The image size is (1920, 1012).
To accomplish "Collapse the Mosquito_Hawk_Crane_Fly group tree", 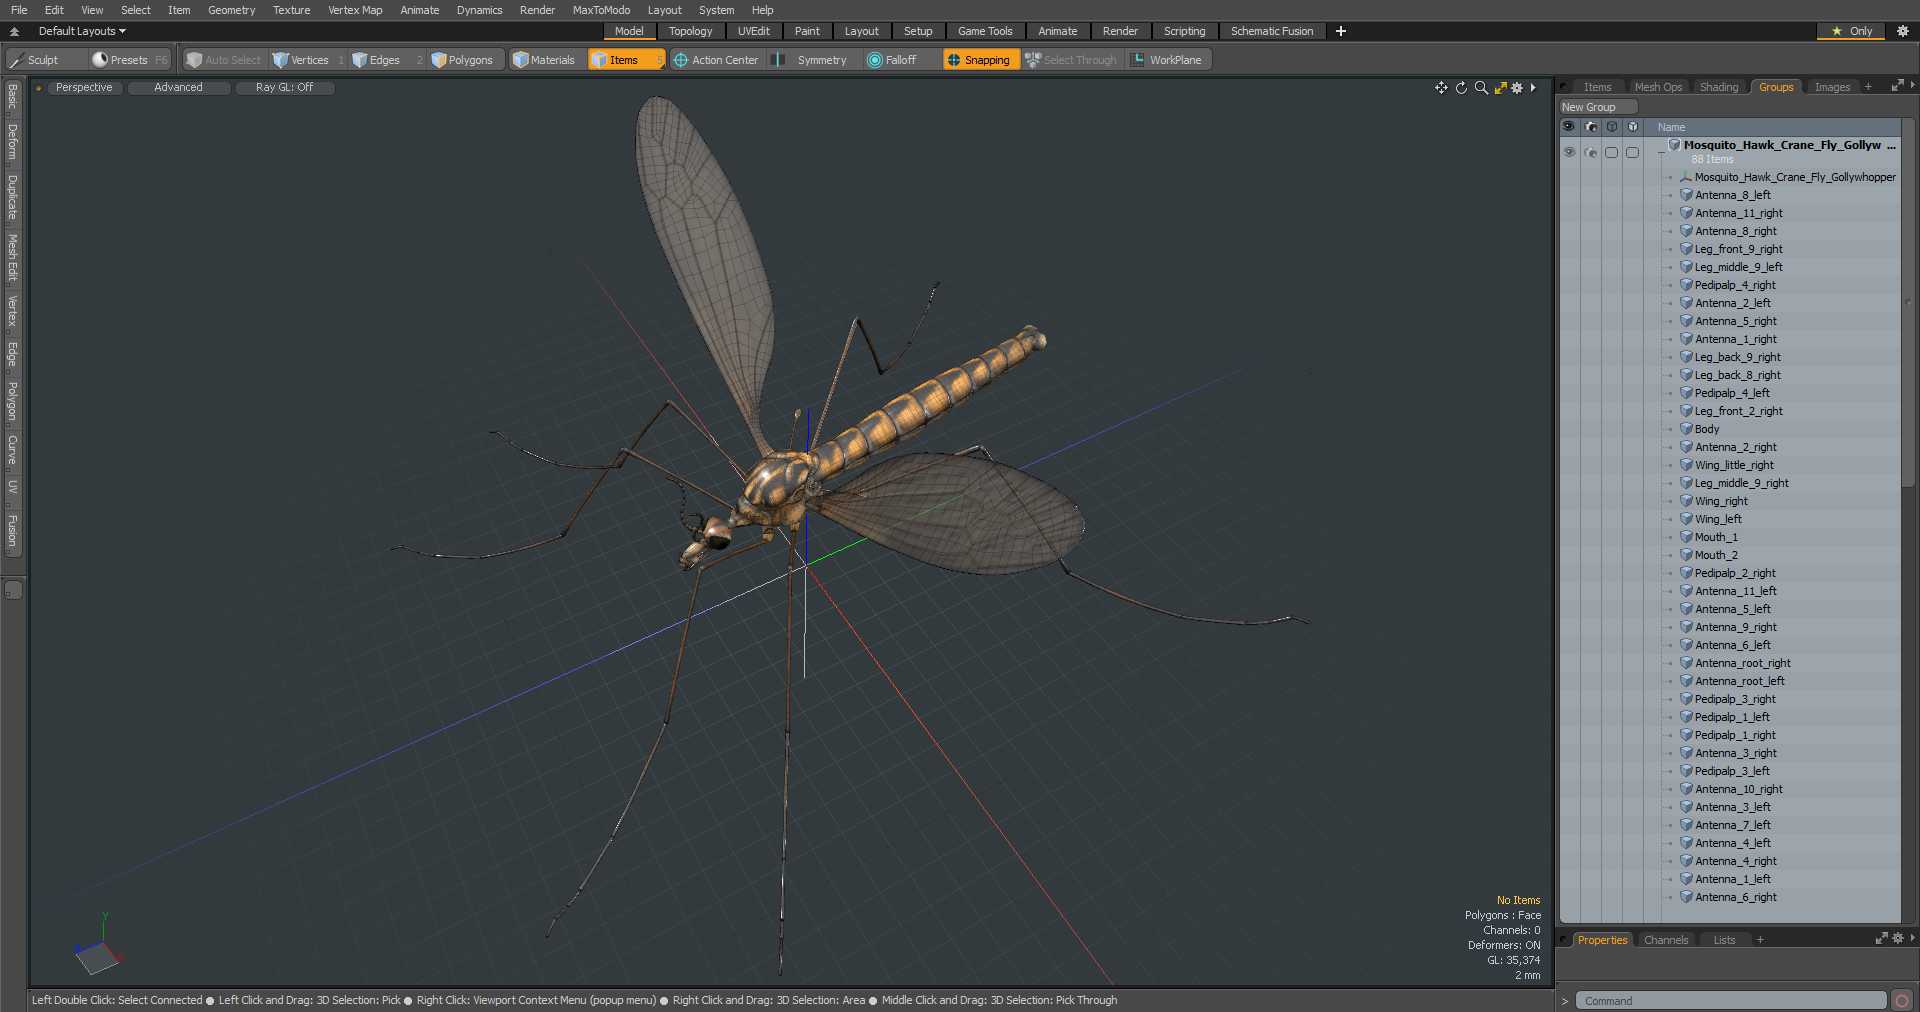I will [1661, 152].
